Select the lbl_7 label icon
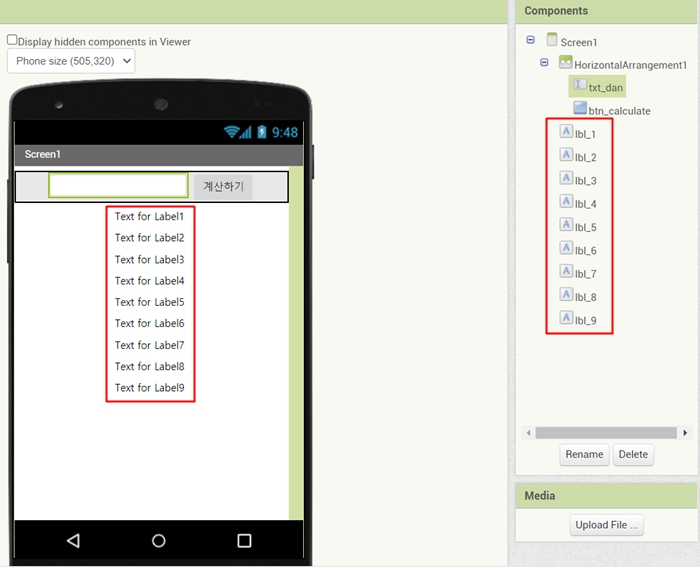The width and height of the screenshot is (700, 568). (566, 271)
